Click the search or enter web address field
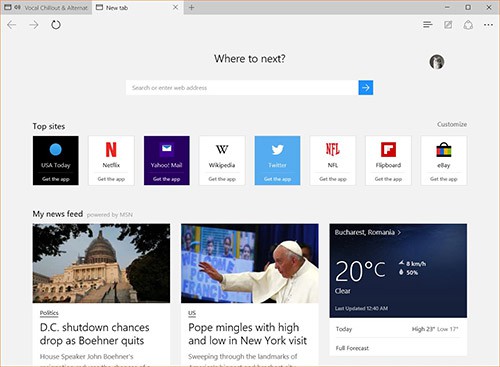Viewport: 500px width, 367px height. pos(242,88)
